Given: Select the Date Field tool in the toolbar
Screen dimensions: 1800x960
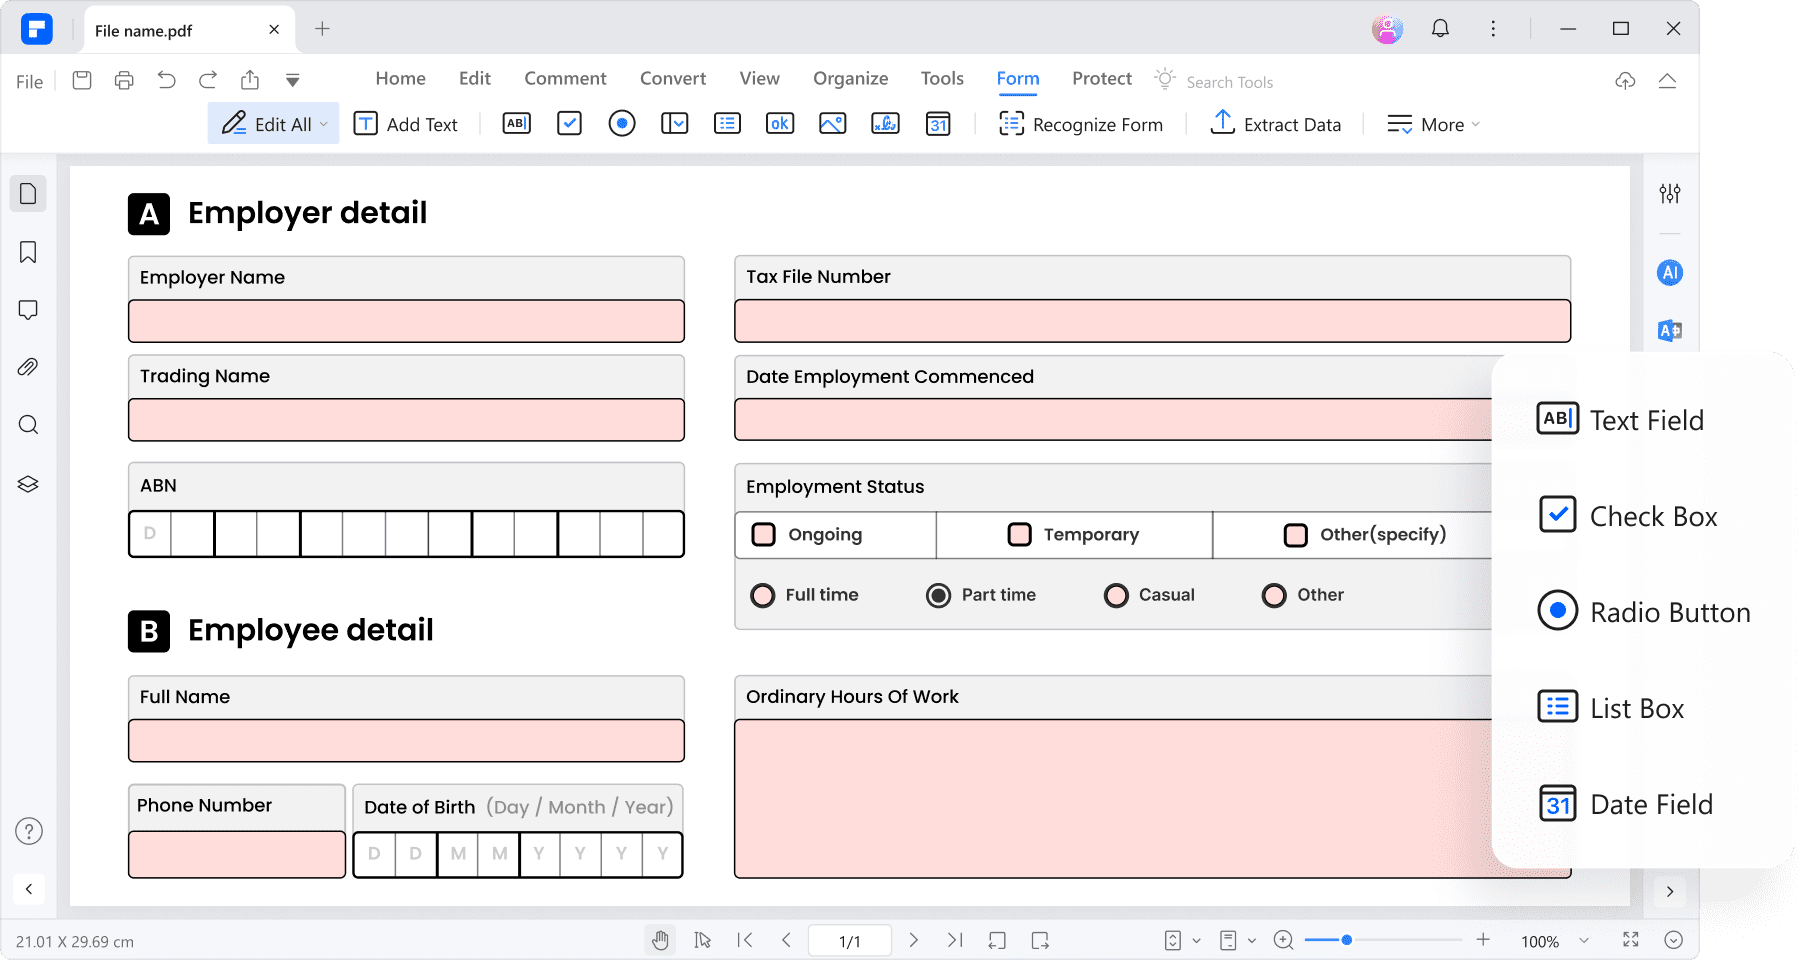Looking at the screenshot, I should (x=938, y=123).
